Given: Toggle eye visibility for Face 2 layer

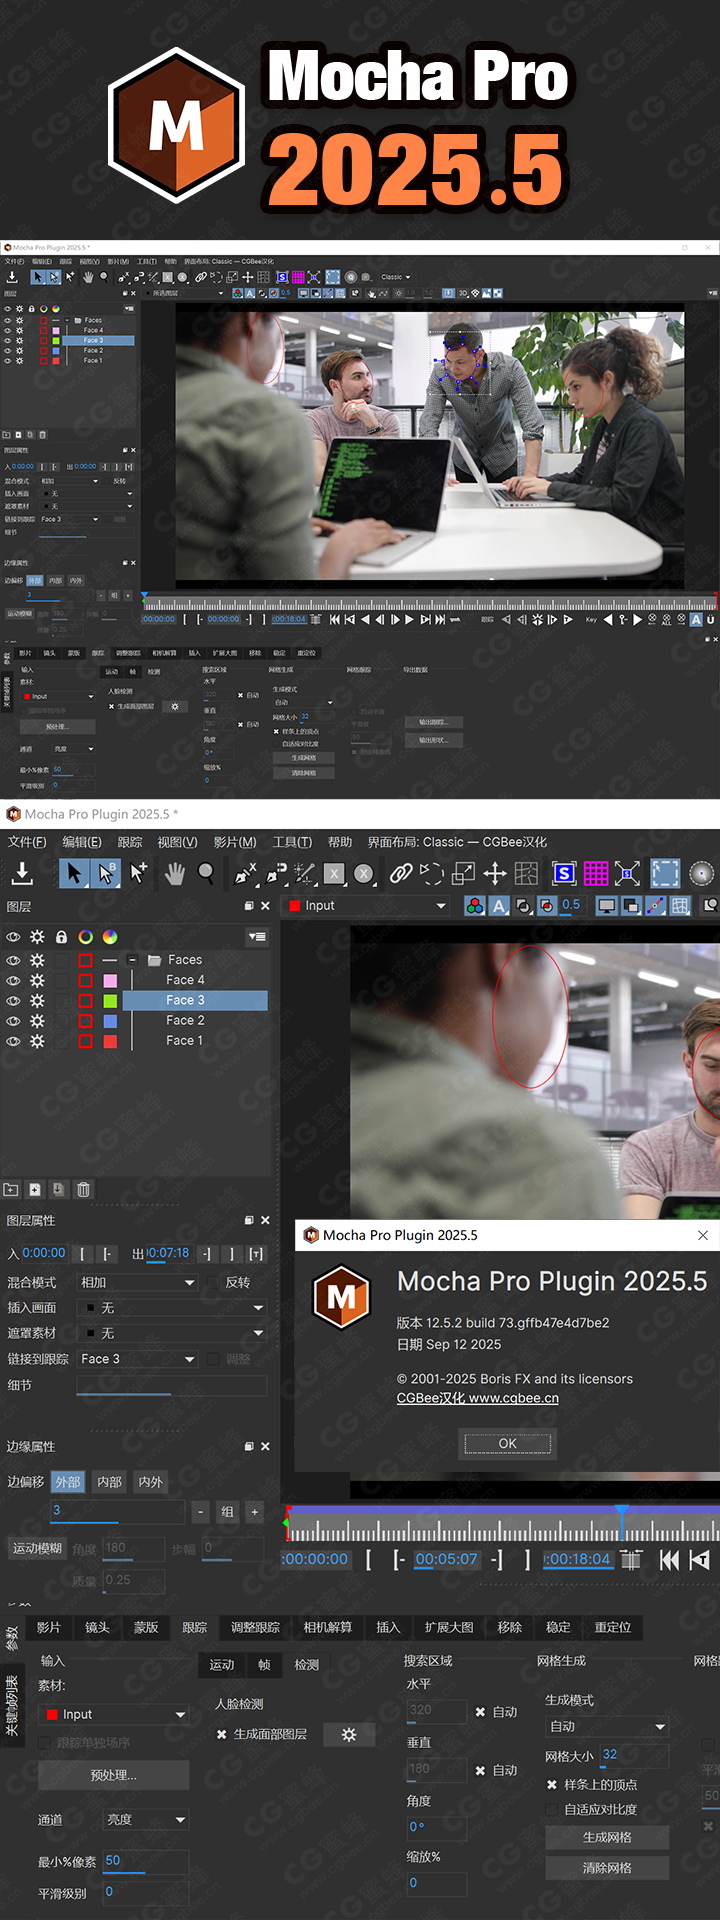Looking at the screenshot, I should [13, 1021].
